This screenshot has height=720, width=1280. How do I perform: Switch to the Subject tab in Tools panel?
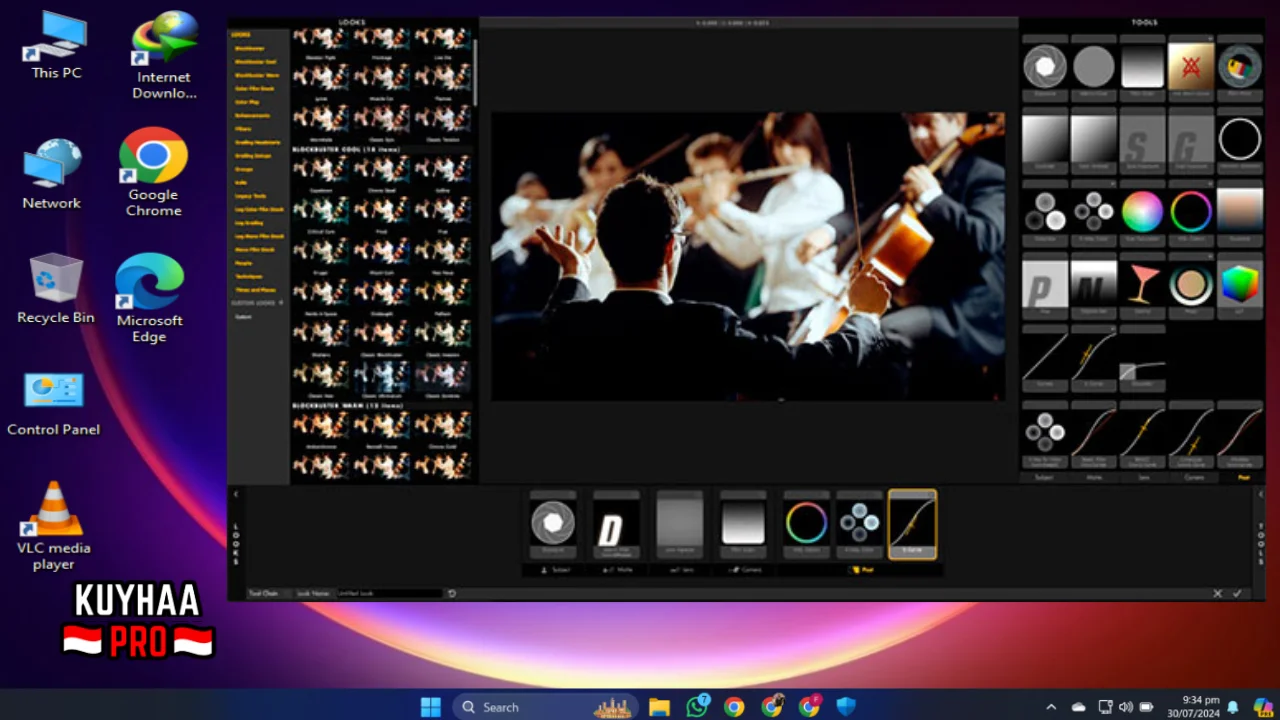point(1045,478)
